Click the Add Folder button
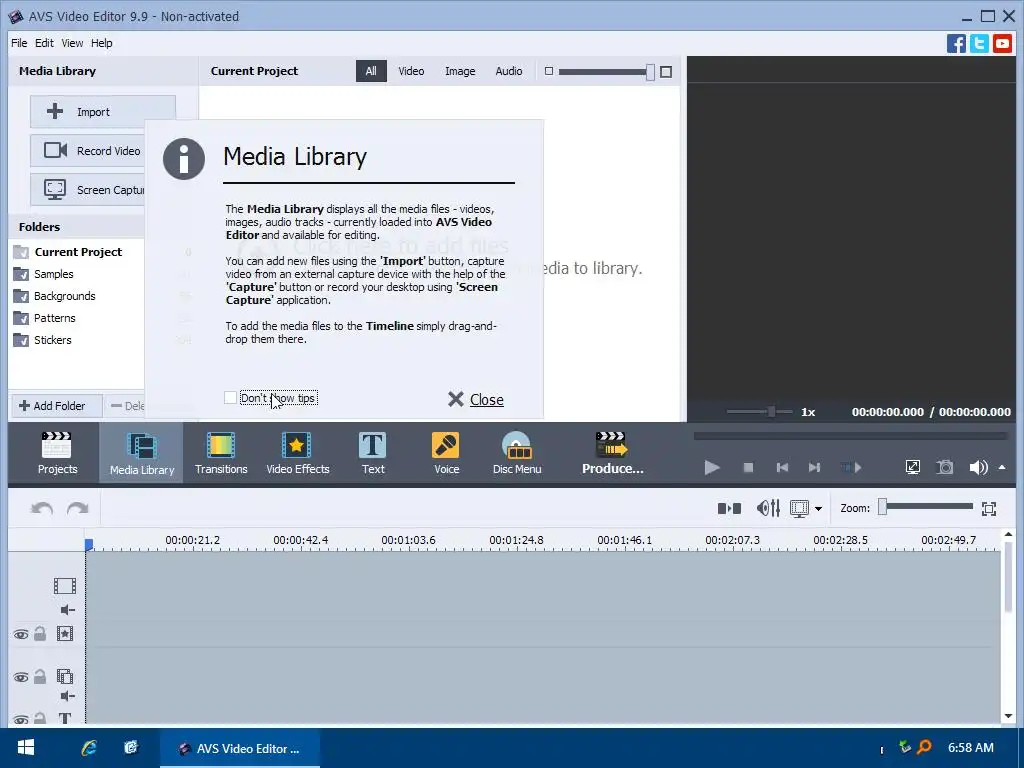This screenshot has height=768, width=1024. pyautogui.click(x=56, y=406)
